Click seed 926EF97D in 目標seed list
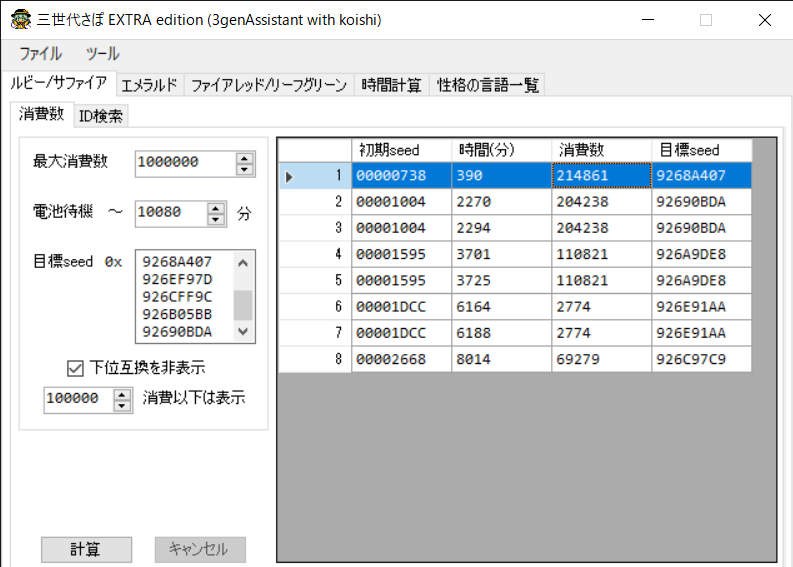 (x=177, y=279)
